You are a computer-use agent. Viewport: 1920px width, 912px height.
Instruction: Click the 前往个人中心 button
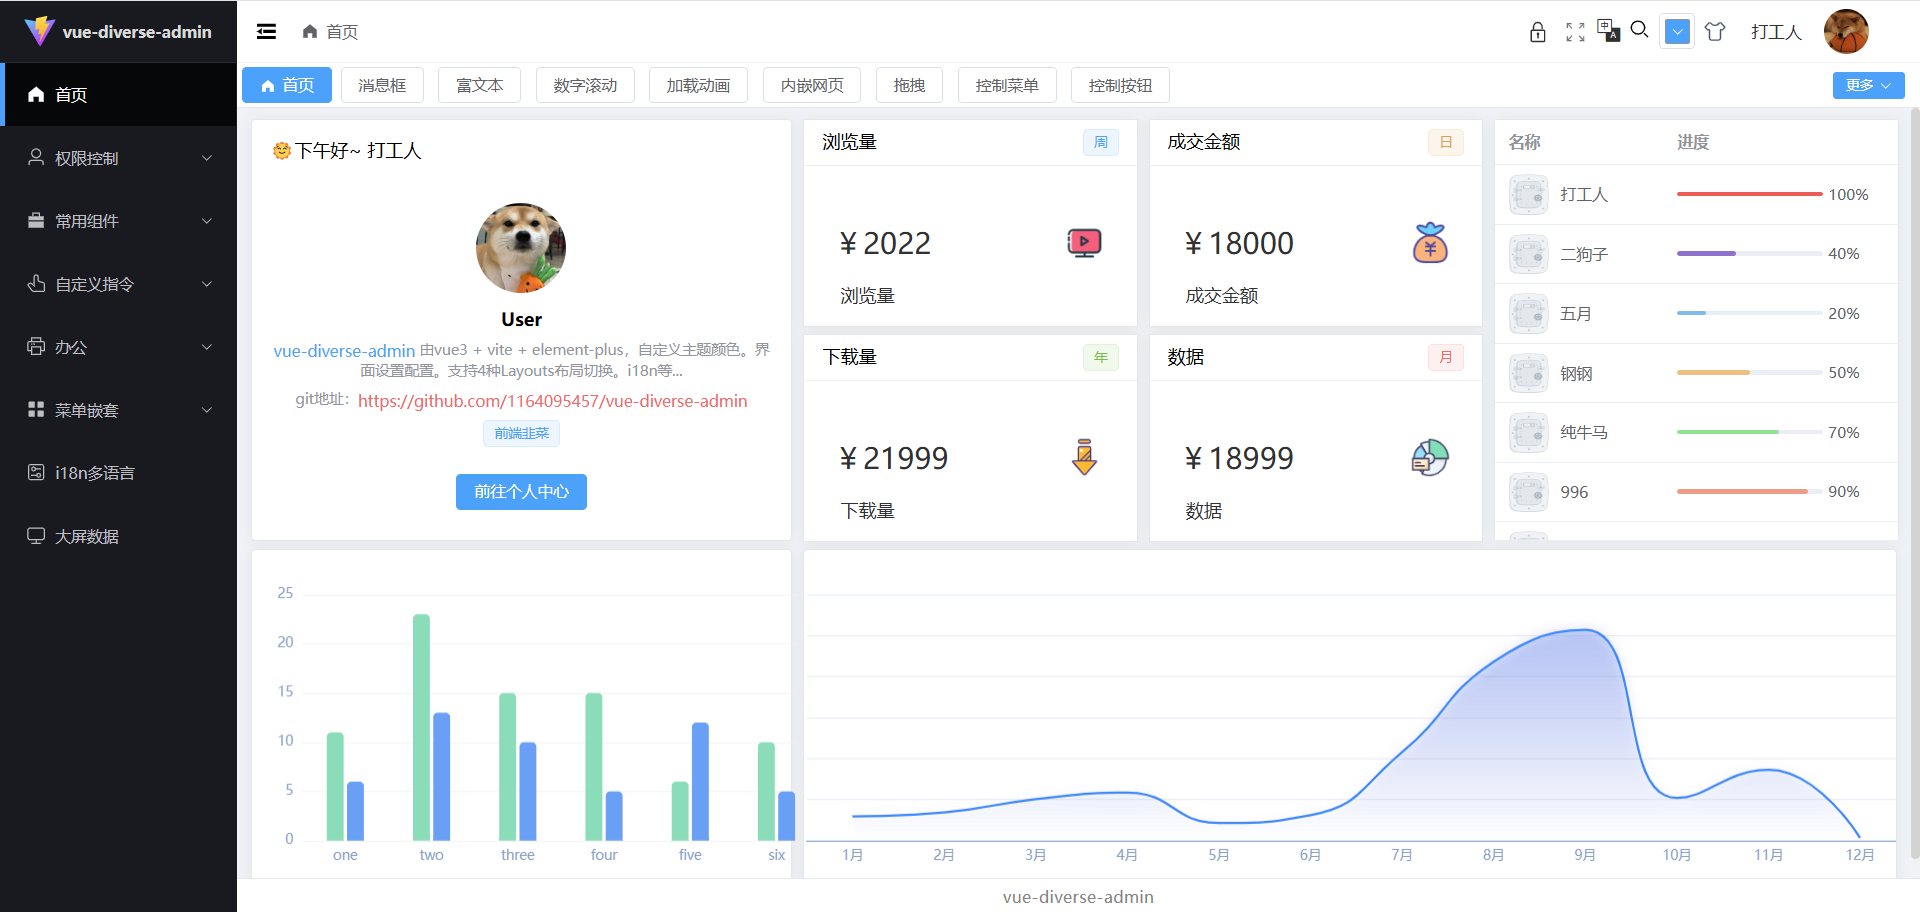click(521, 491)
